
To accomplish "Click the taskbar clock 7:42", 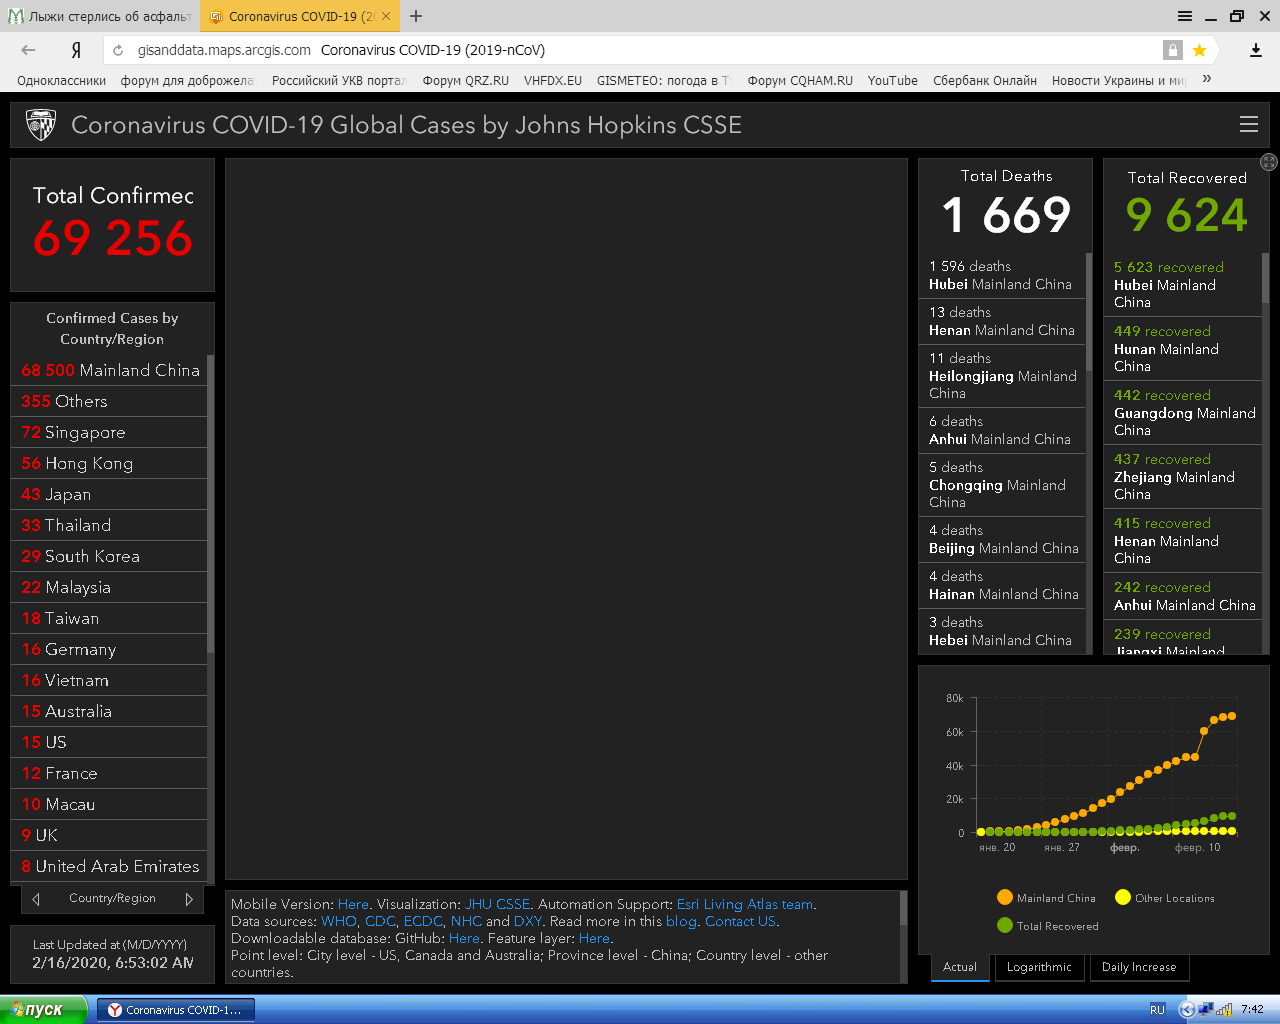I will pos(1252,1010).
